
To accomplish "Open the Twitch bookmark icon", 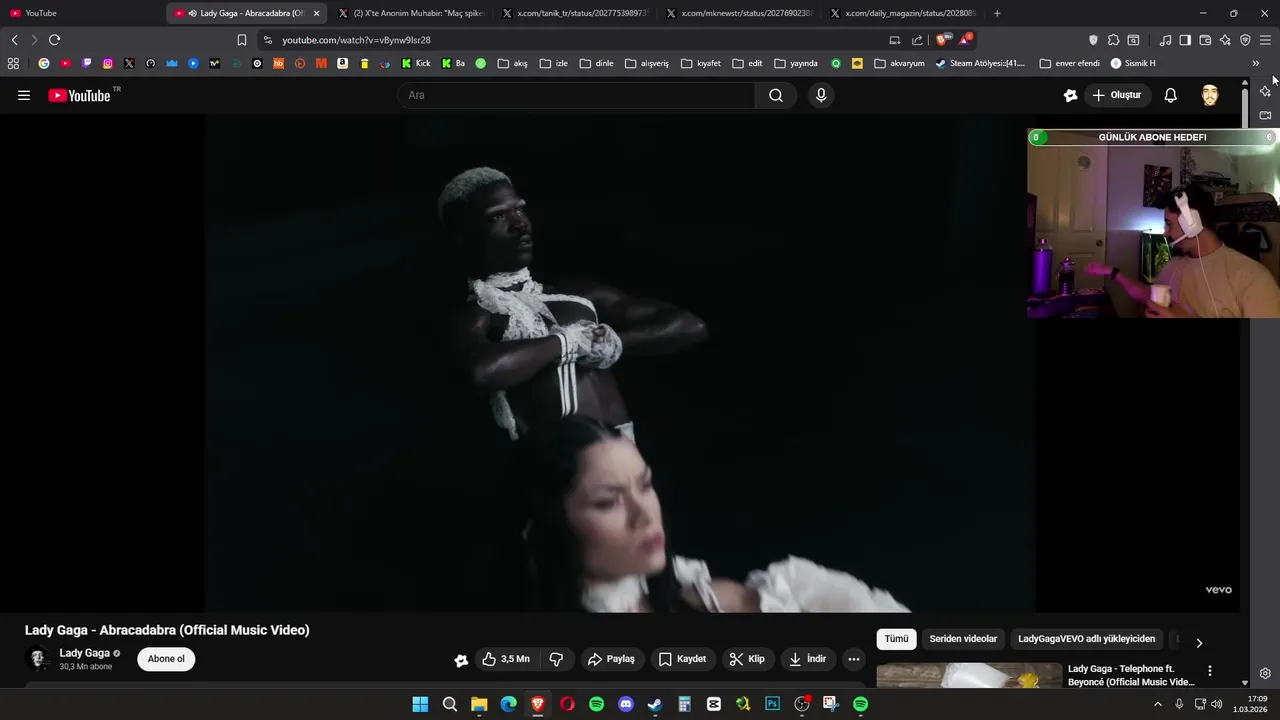I will 86,63.
